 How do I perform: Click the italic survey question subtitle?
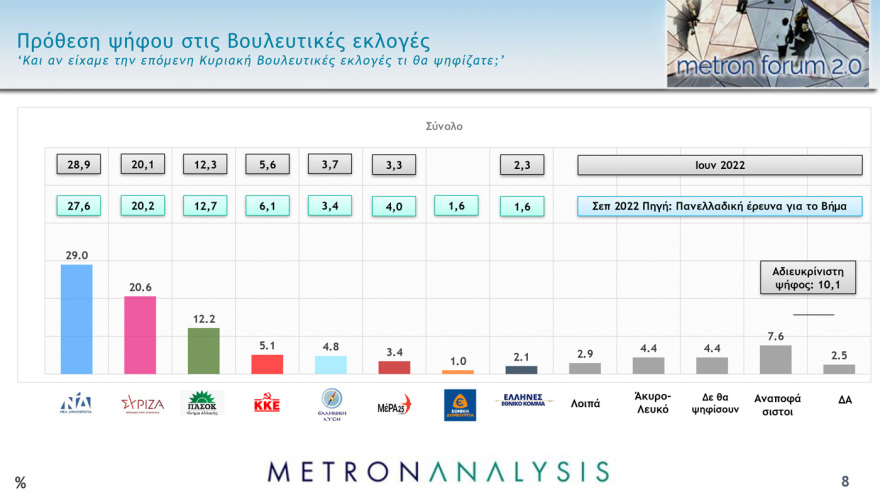(261, 61)
